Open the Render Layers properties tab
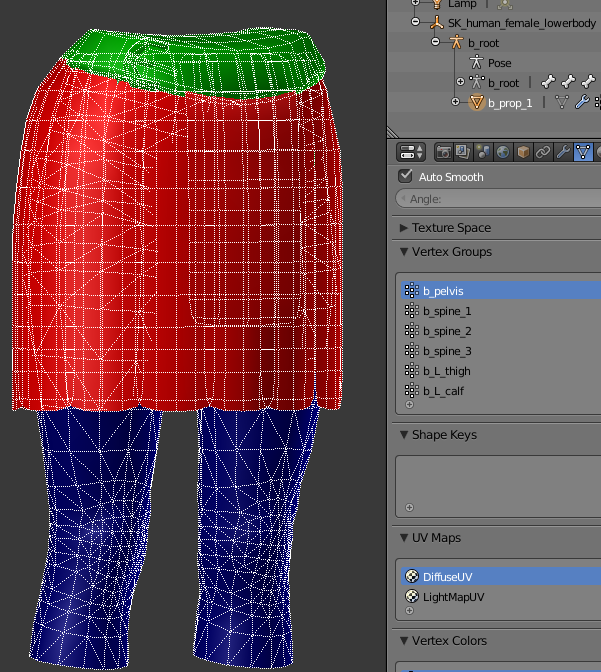This screenshot has width=601, height=672. click(463, 152)
